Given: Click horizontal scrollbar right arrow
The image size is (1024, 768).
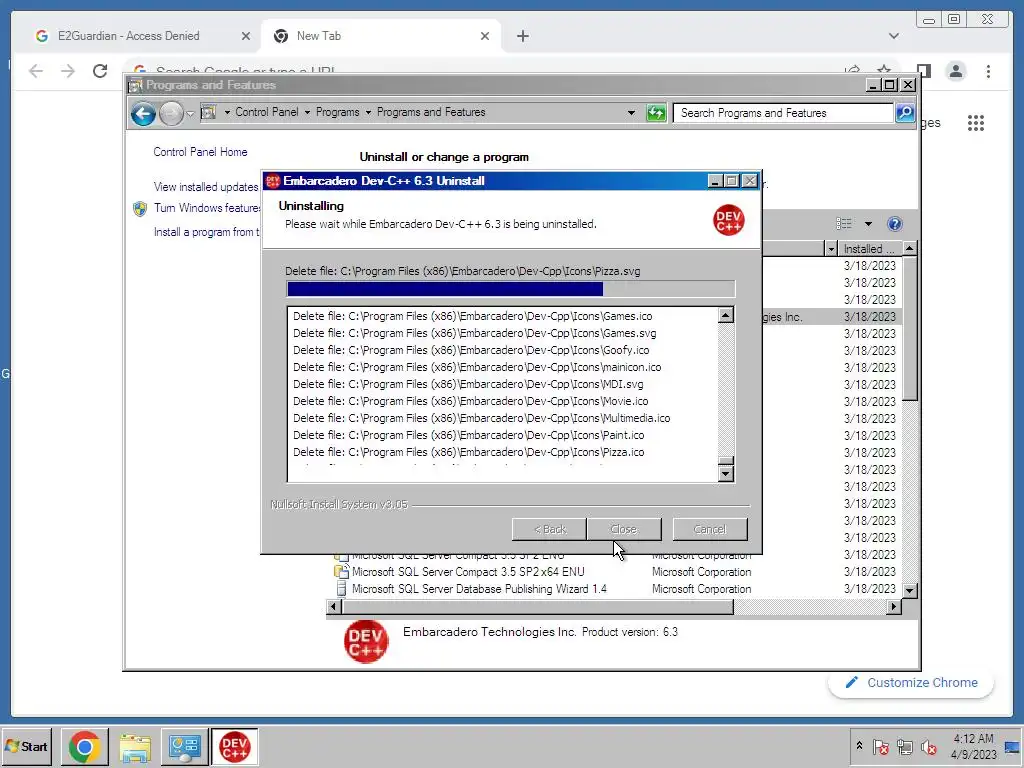Looking at the screenshot, I should tap(894, 607).
